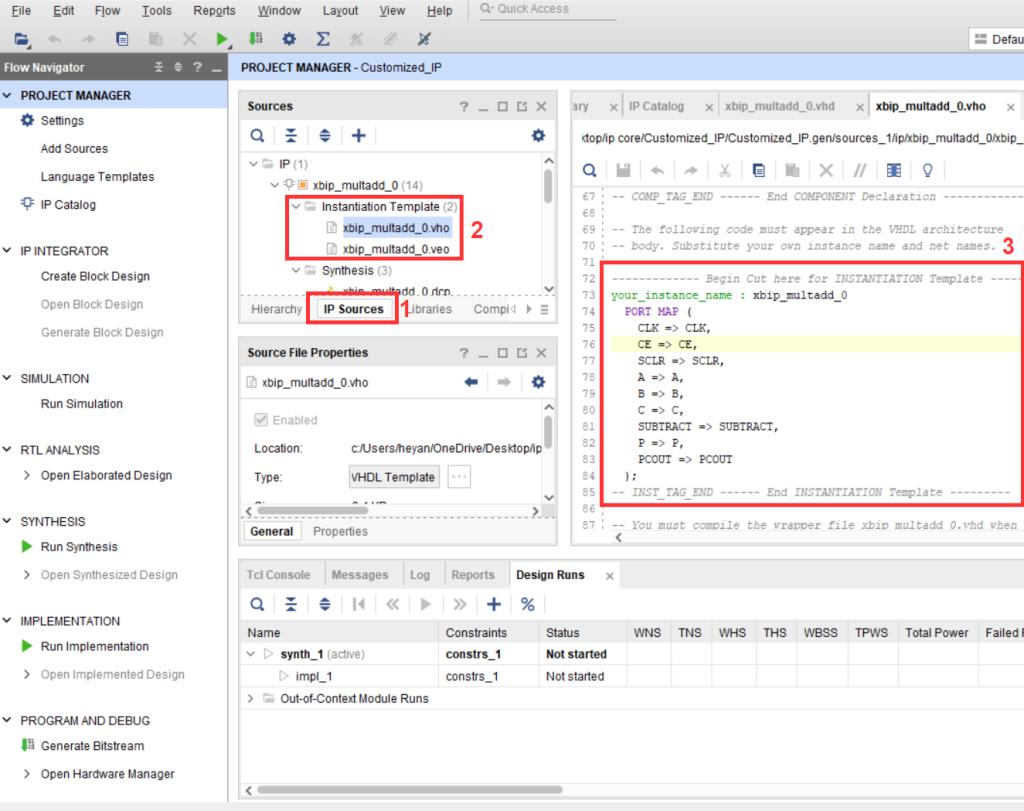This screenshot has height=811, width=1024.
Task: Collapse all items in Sources panel
Action: (x=291, y=136)
